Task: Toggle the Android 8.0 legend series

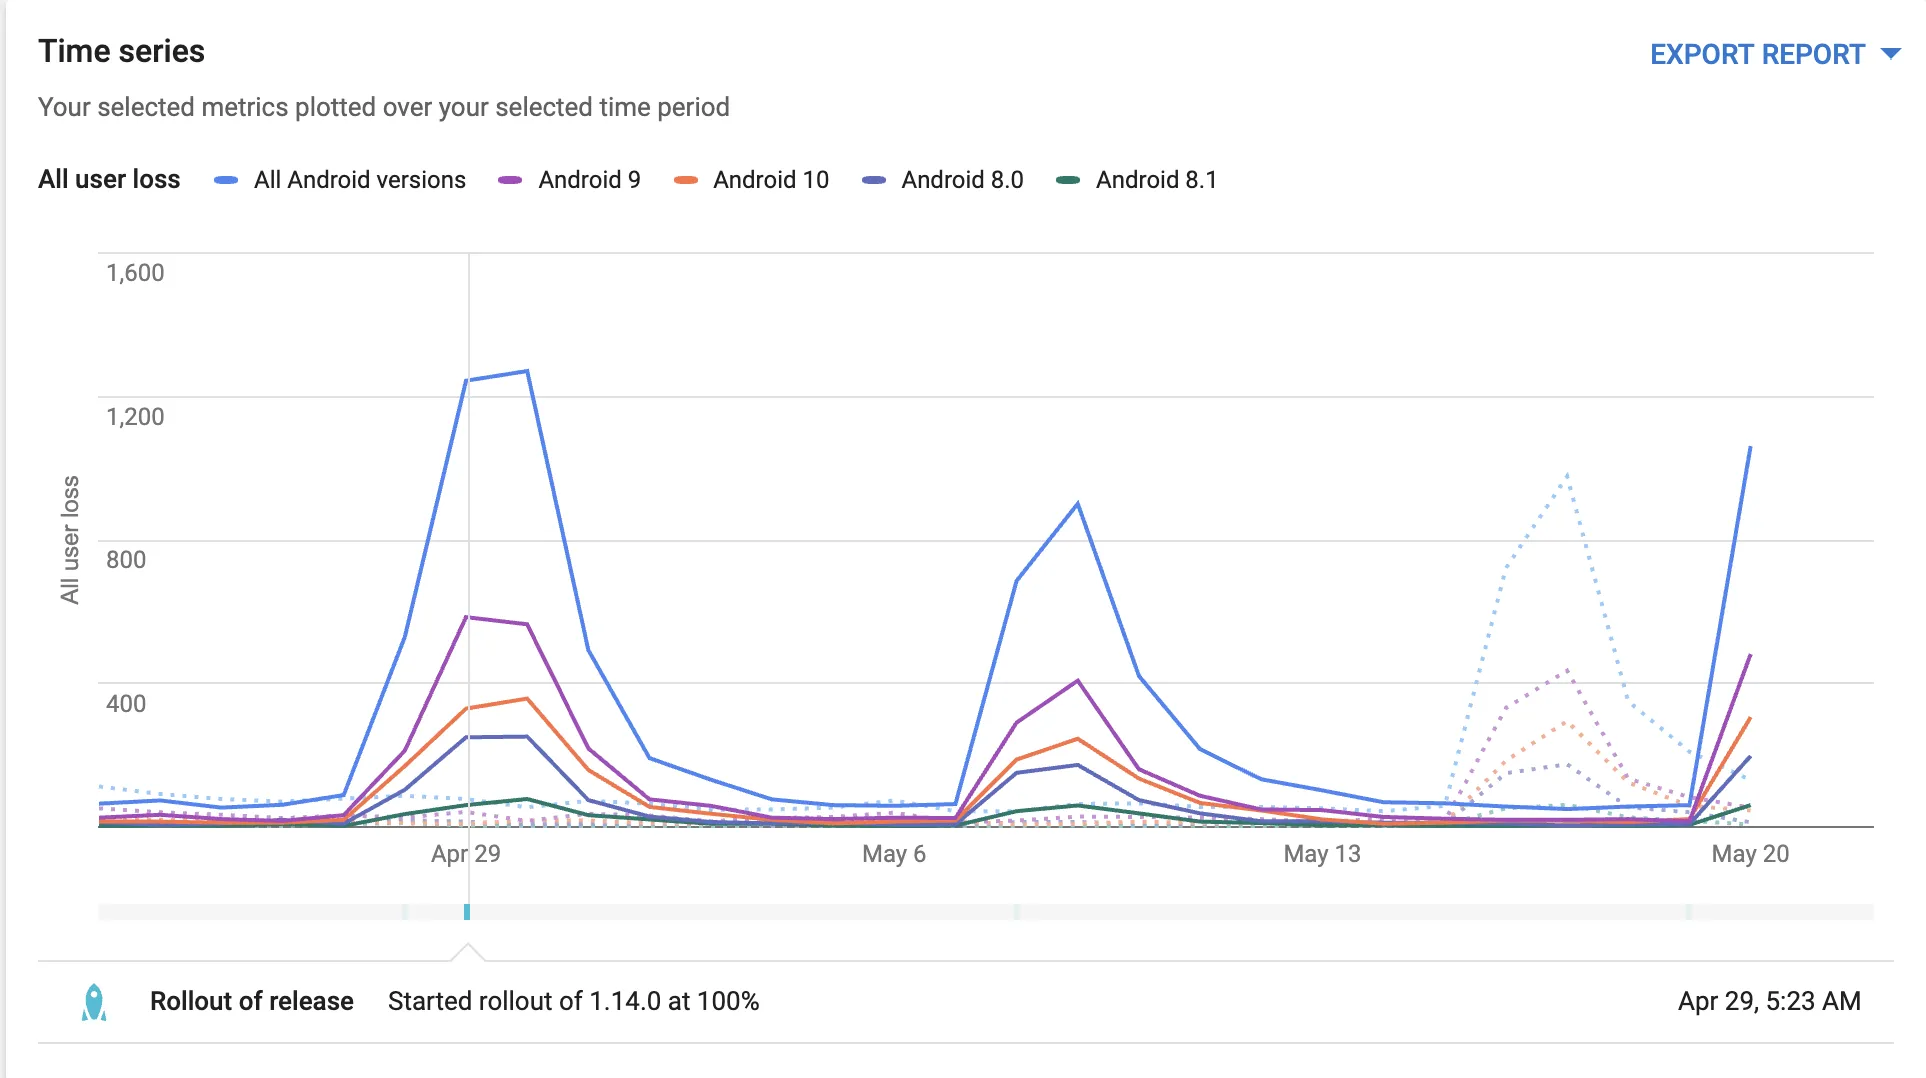Action: tap(942, 180)
